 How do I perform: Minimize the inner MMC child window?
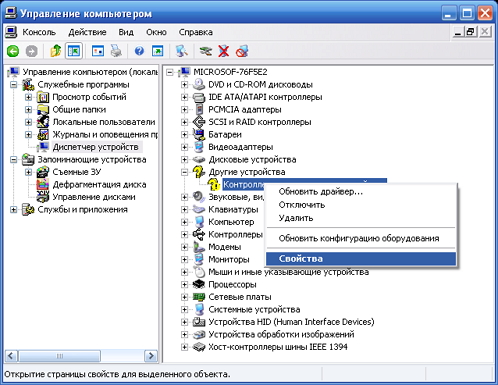[x=458, y=32]
